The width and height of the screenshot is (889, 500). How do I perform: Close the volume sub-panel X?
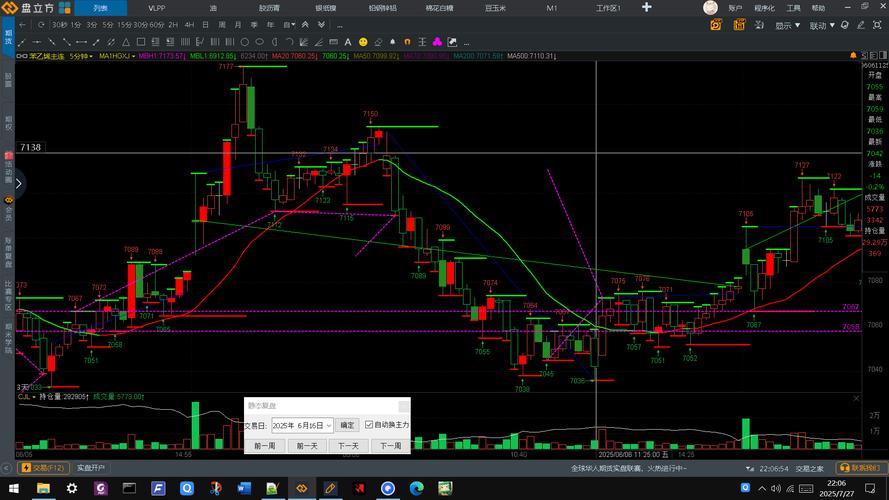click(856, 399)
